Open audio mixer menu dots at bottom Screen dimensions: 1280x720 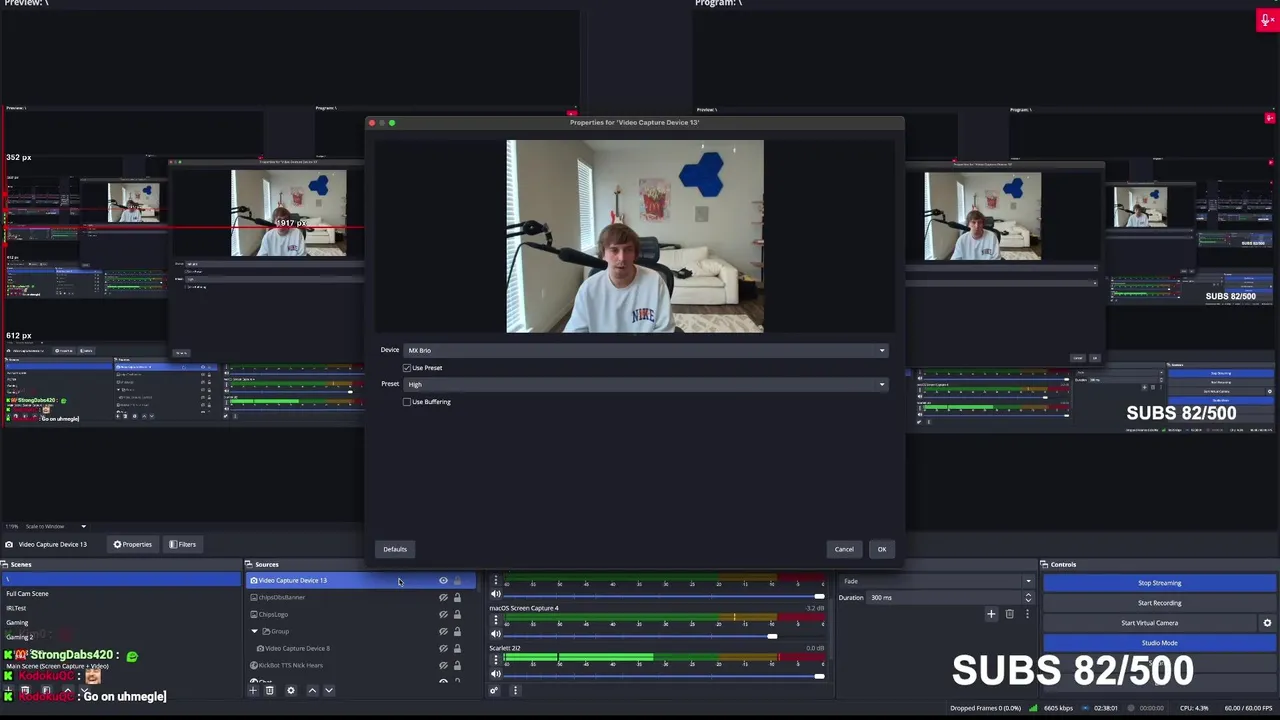(x=516, y=690)
